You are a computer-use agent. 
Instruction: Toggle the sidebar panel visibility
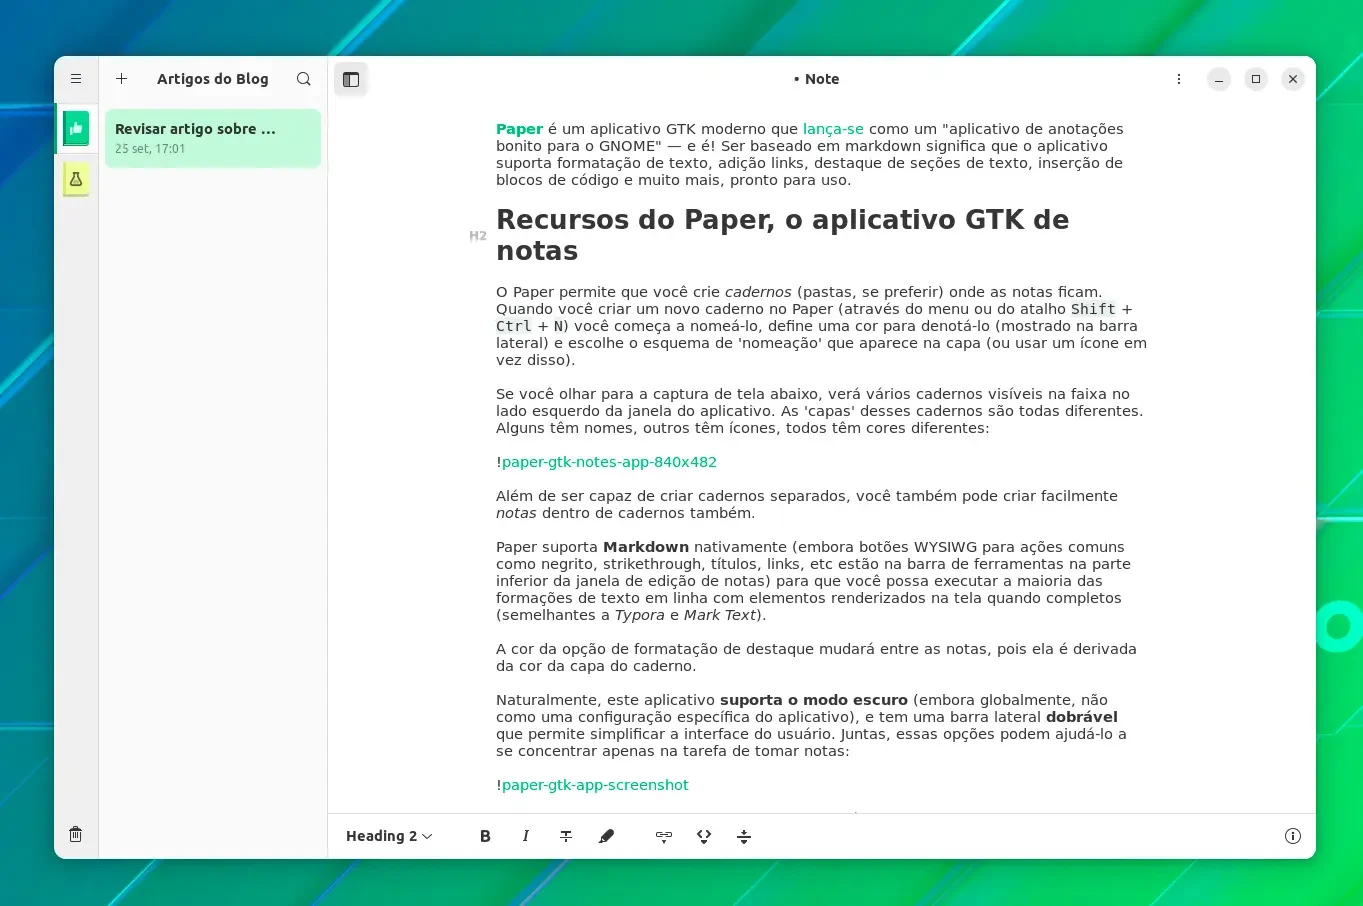(x=351, y=79)
